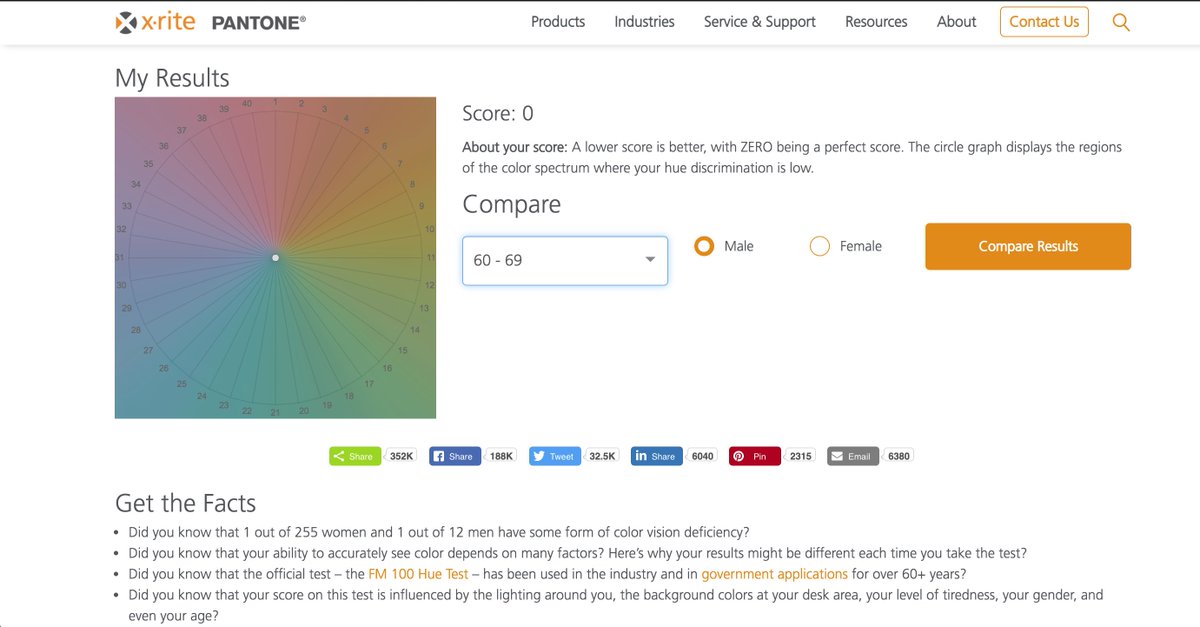Select the Male radio button
This screenshot has height=627, width=1200.
click(704, 246)
